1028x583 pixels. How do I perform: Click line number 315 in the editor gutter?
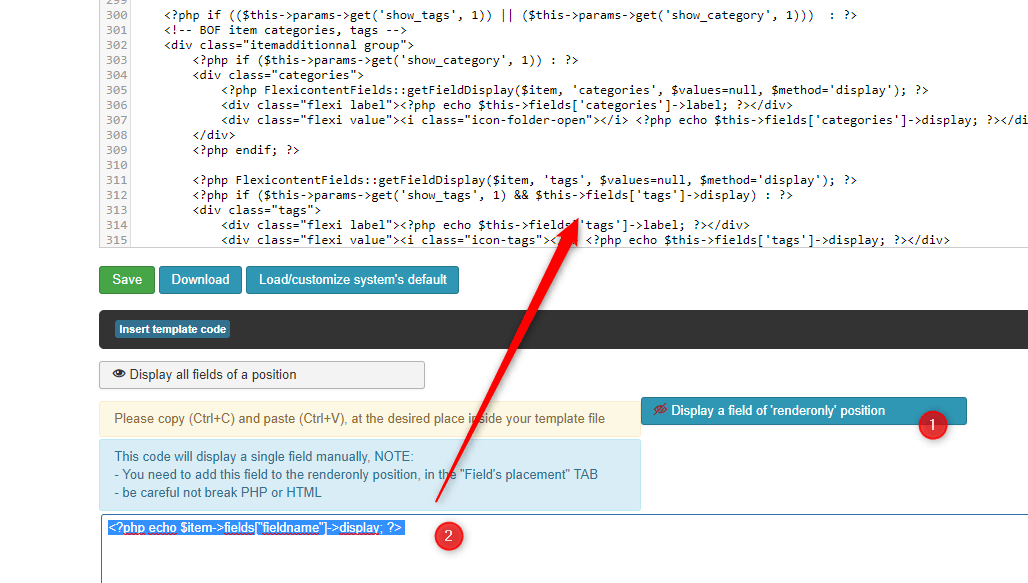(116, 240)
